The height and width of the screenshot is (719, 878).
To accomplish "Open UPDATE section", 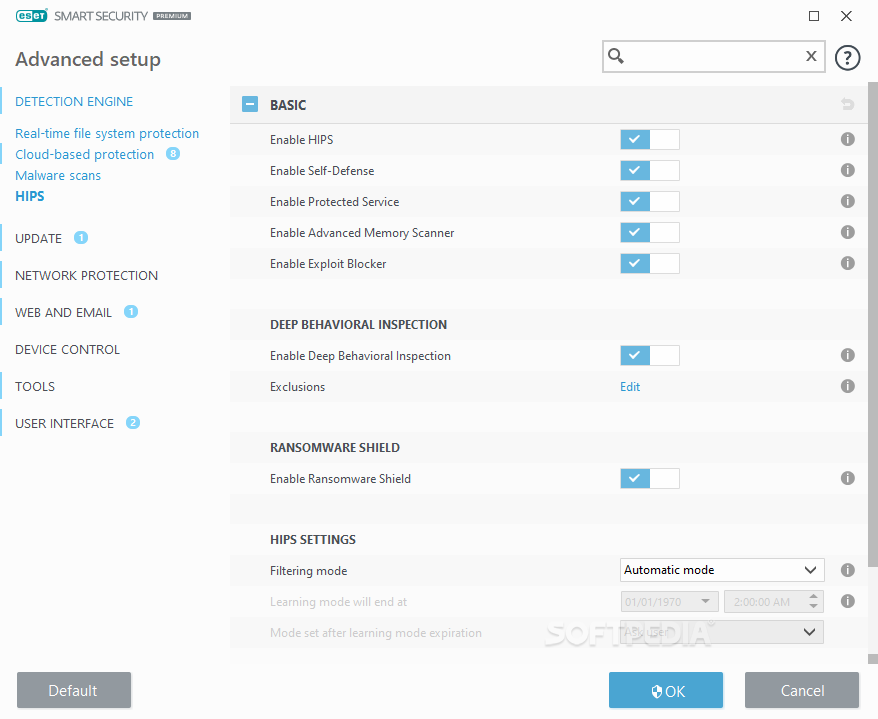I will (38, 239).
